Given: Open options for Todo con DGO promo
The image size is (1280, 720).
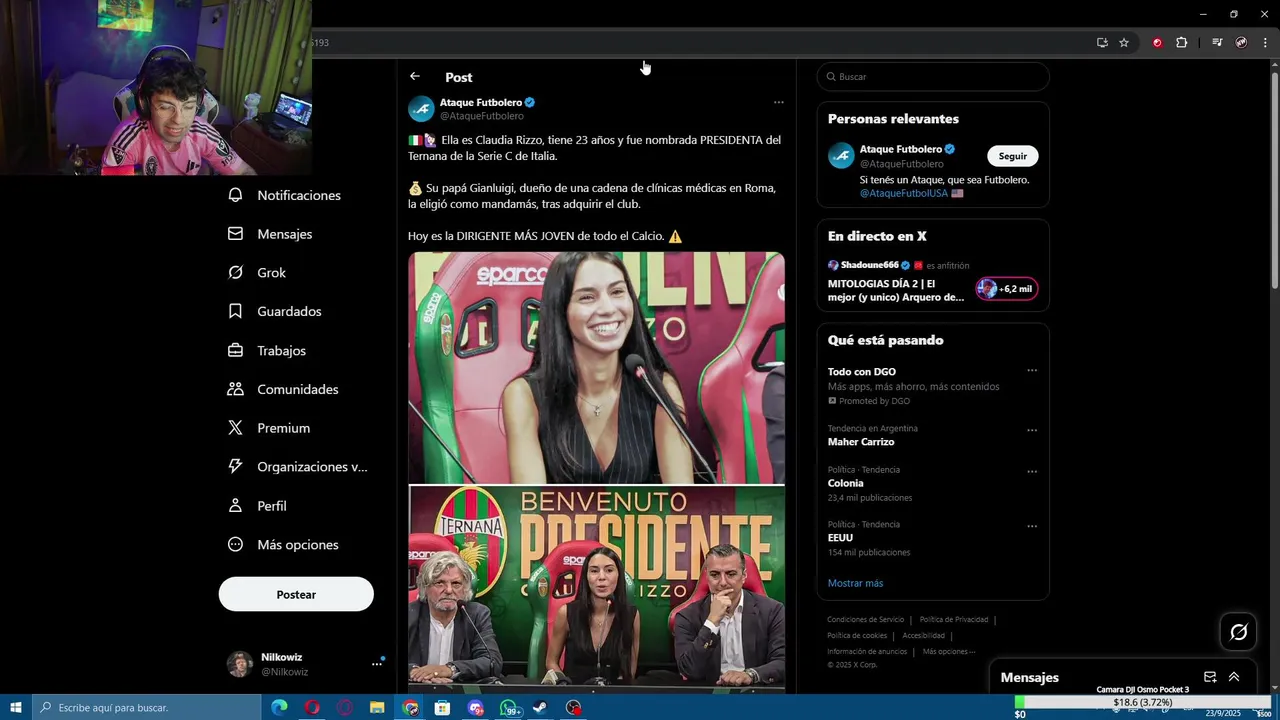Looking at the screenshot, I should (x=1032, y=371).
